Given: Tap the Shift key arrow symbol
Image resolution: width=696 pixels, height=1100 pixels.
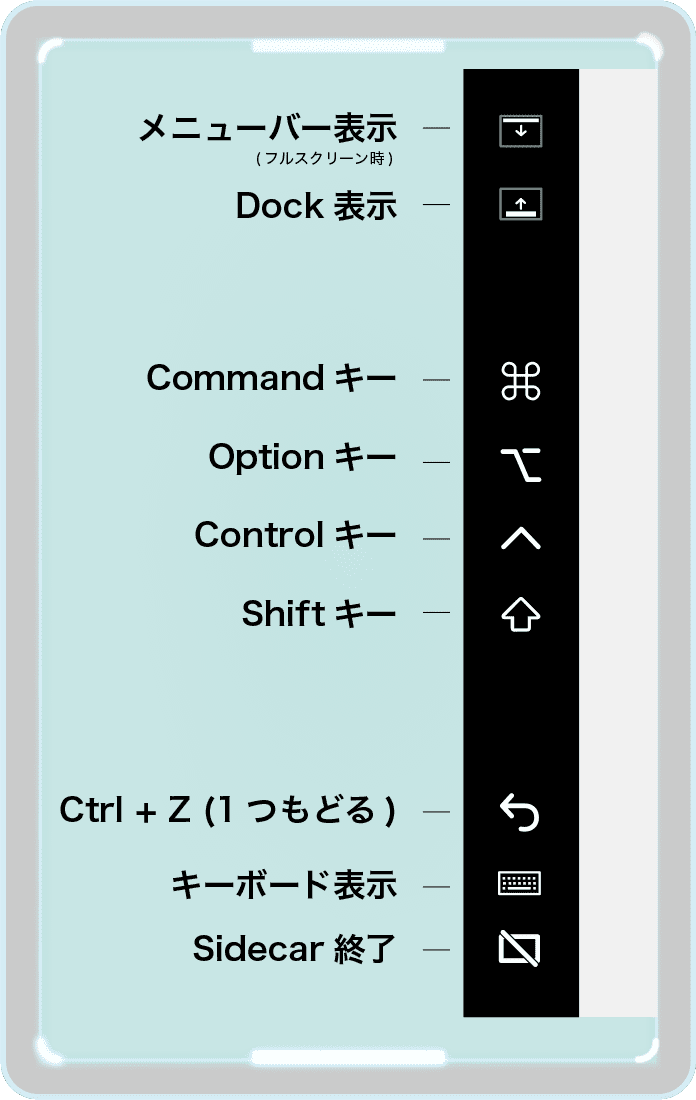Looking at the screenshot, I should (521, 615).
